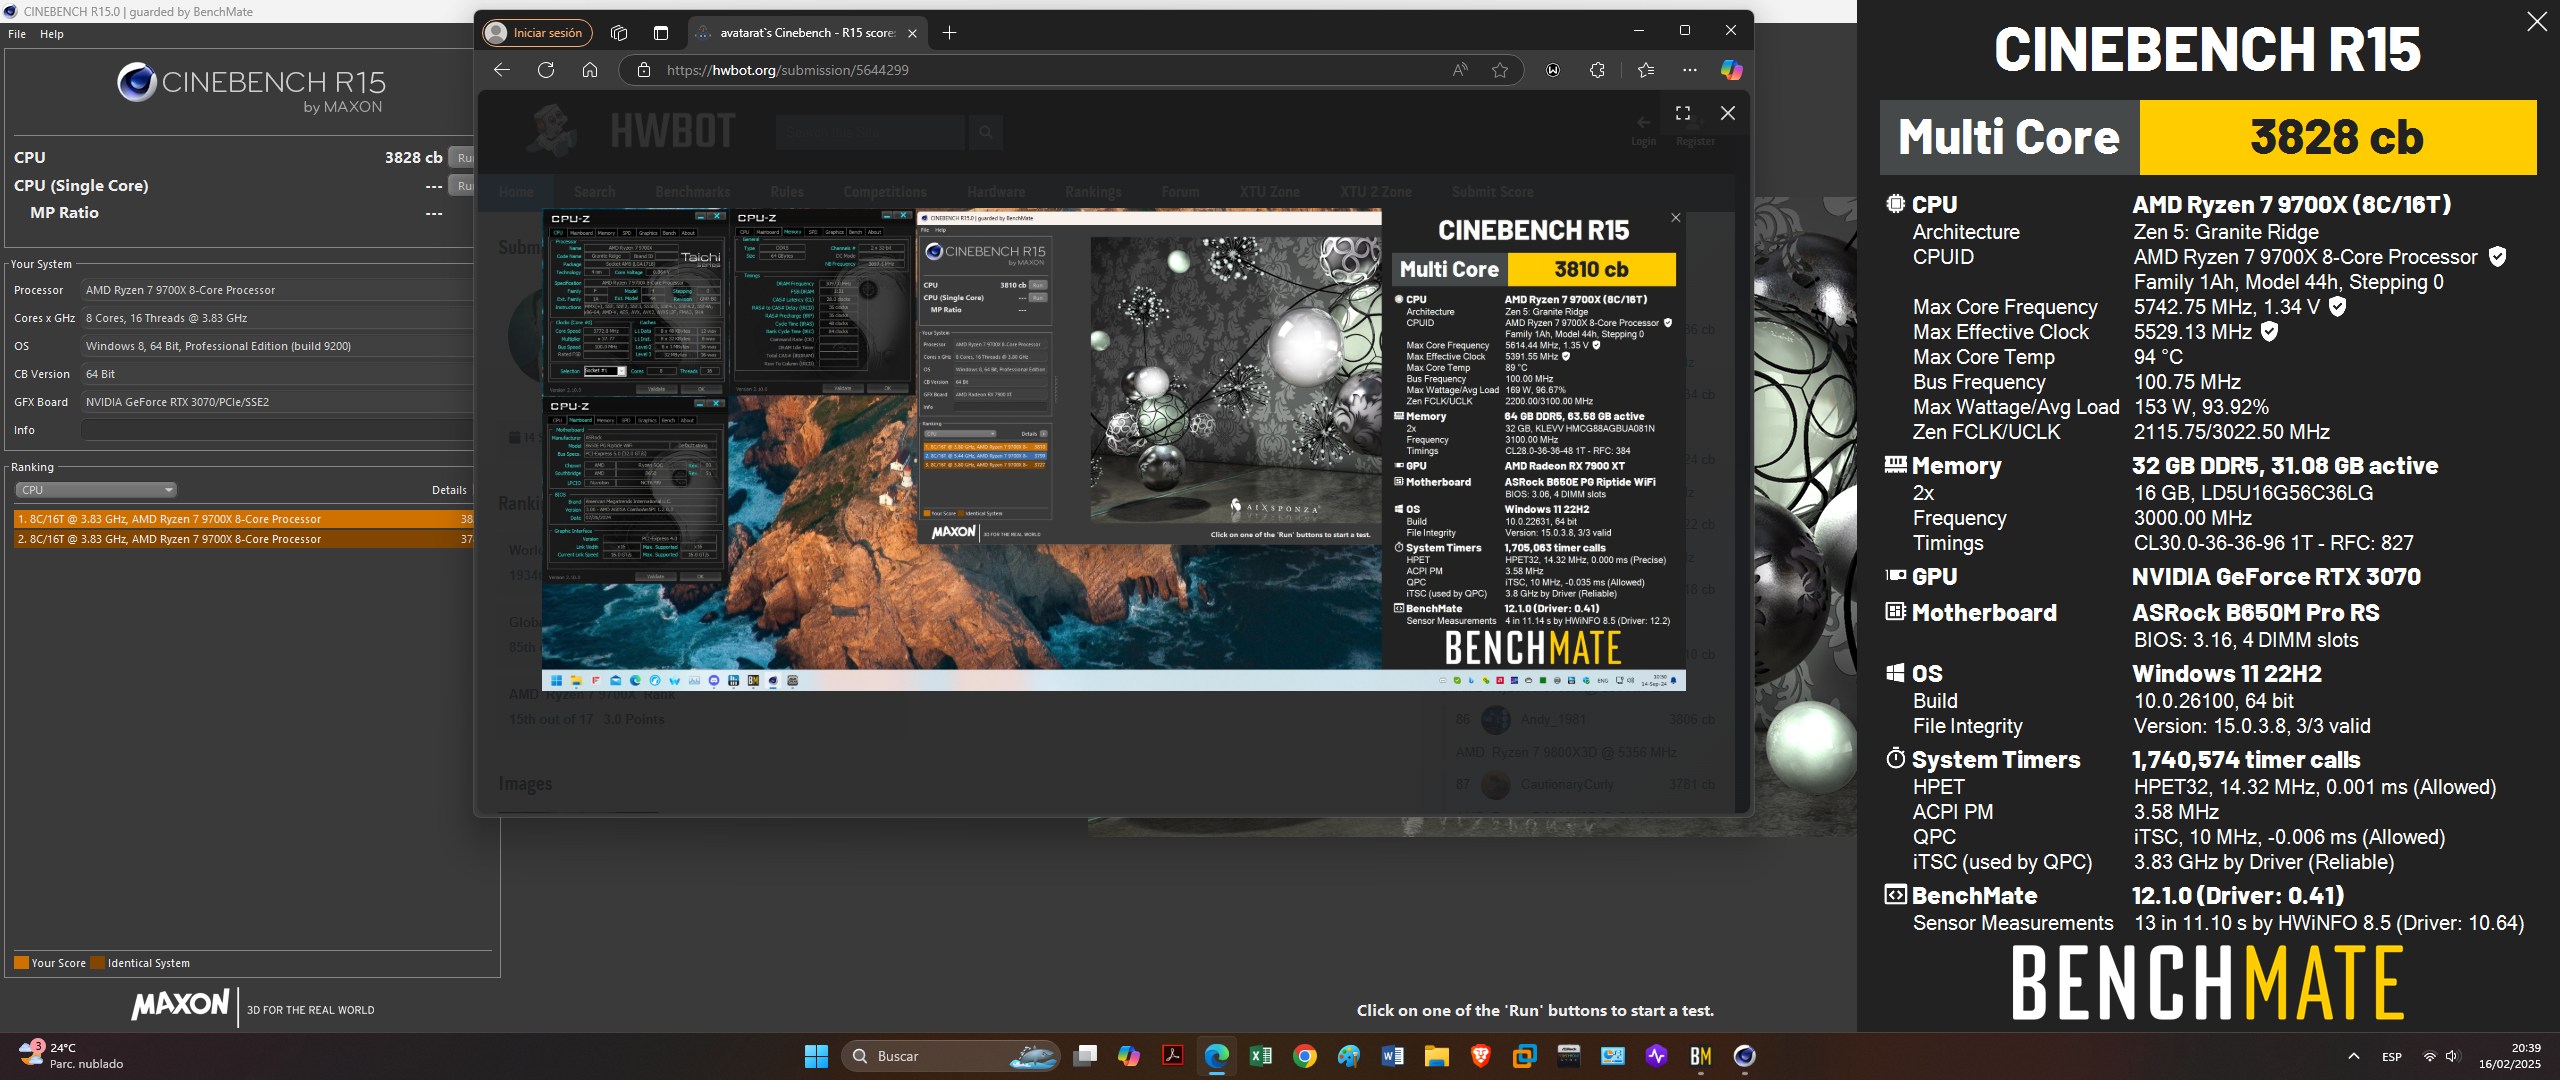This screenshot has height=1080, width=2560.
Task: Open Brave browser from taskbar
Action: pos(1480,1056)
